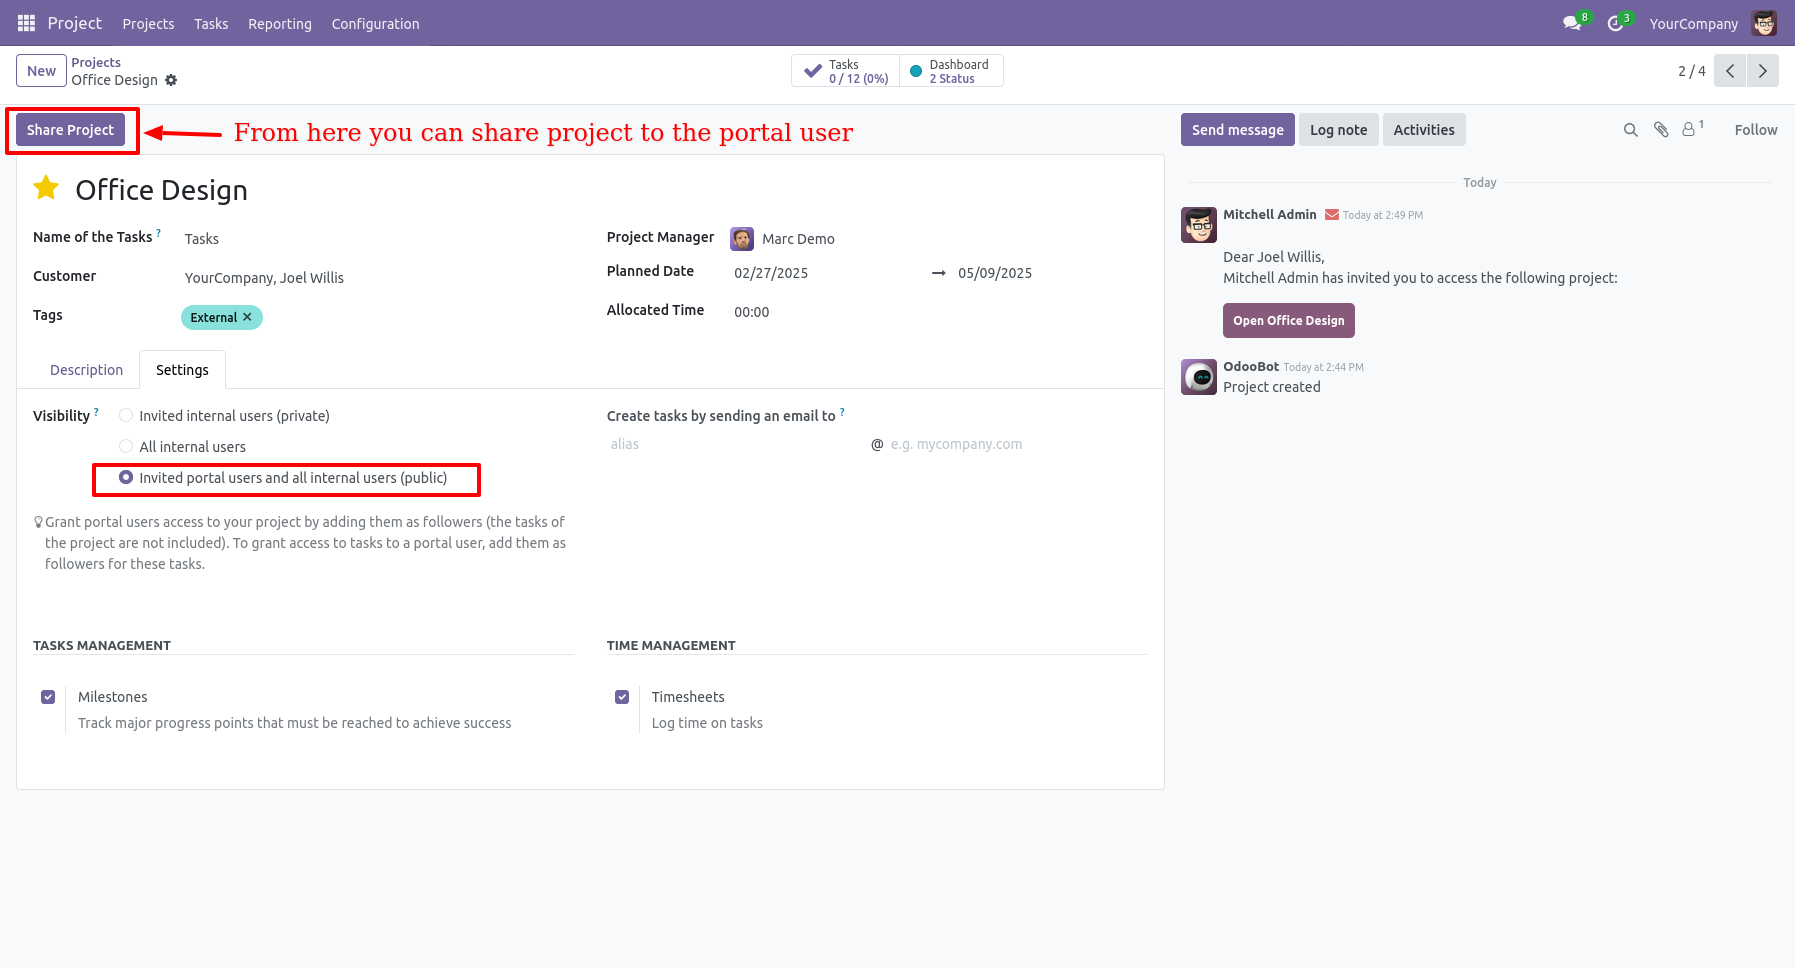Click the Share Project button

(70, 130)
